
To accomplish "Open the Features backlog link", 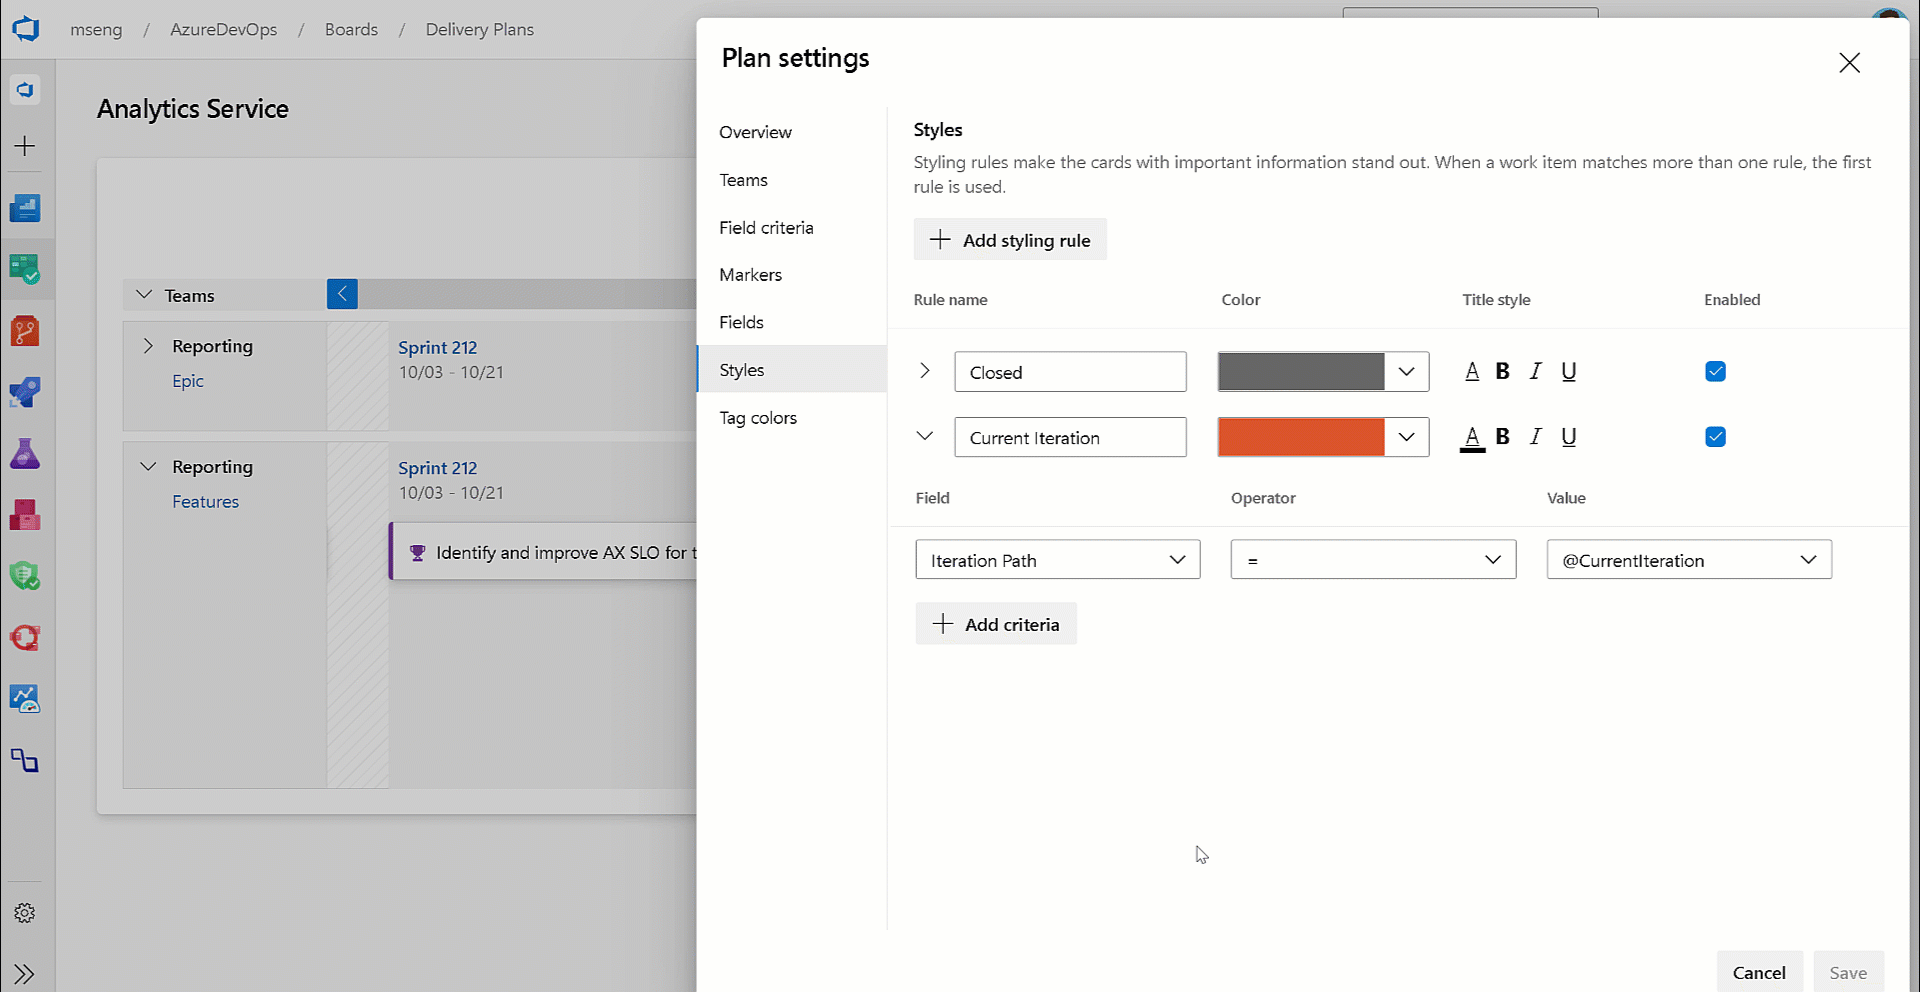I will (205, 502).
